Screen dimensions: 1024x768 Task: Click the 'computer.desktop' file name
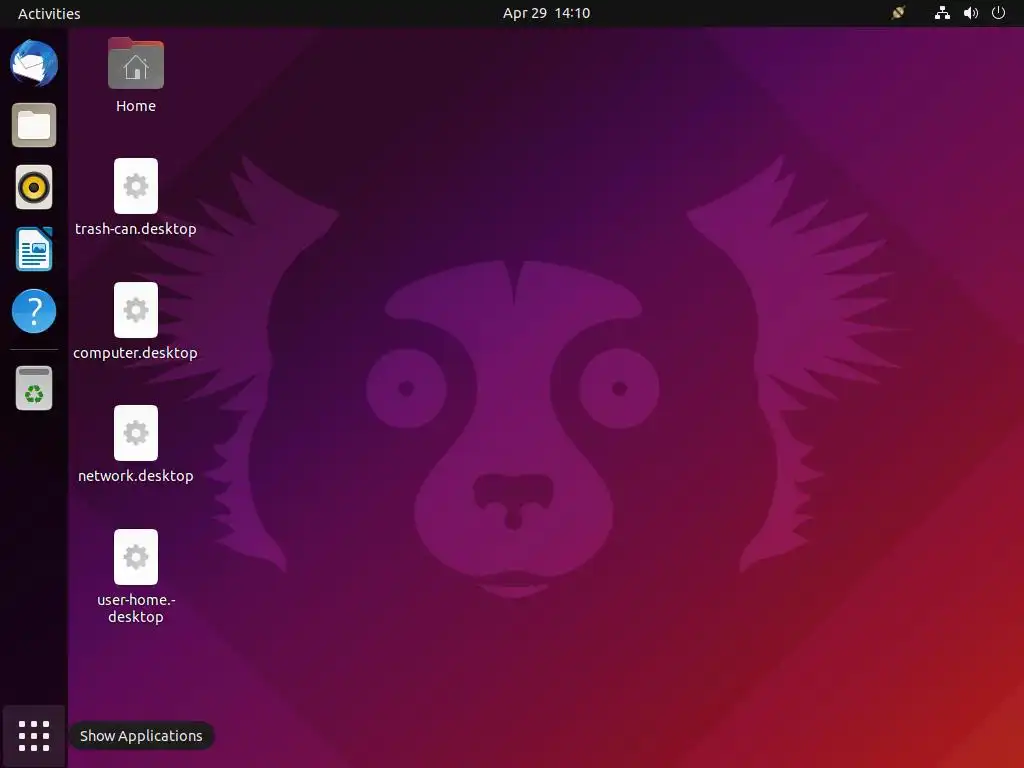tap(135, 353)
